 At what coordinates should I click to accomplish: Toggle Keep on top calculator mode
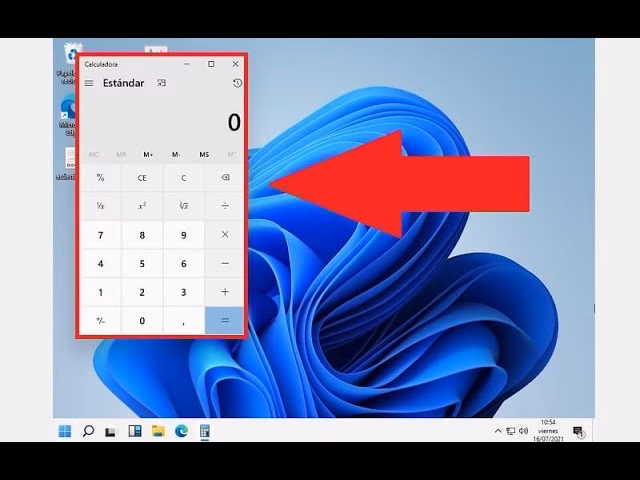coord(162,83)
